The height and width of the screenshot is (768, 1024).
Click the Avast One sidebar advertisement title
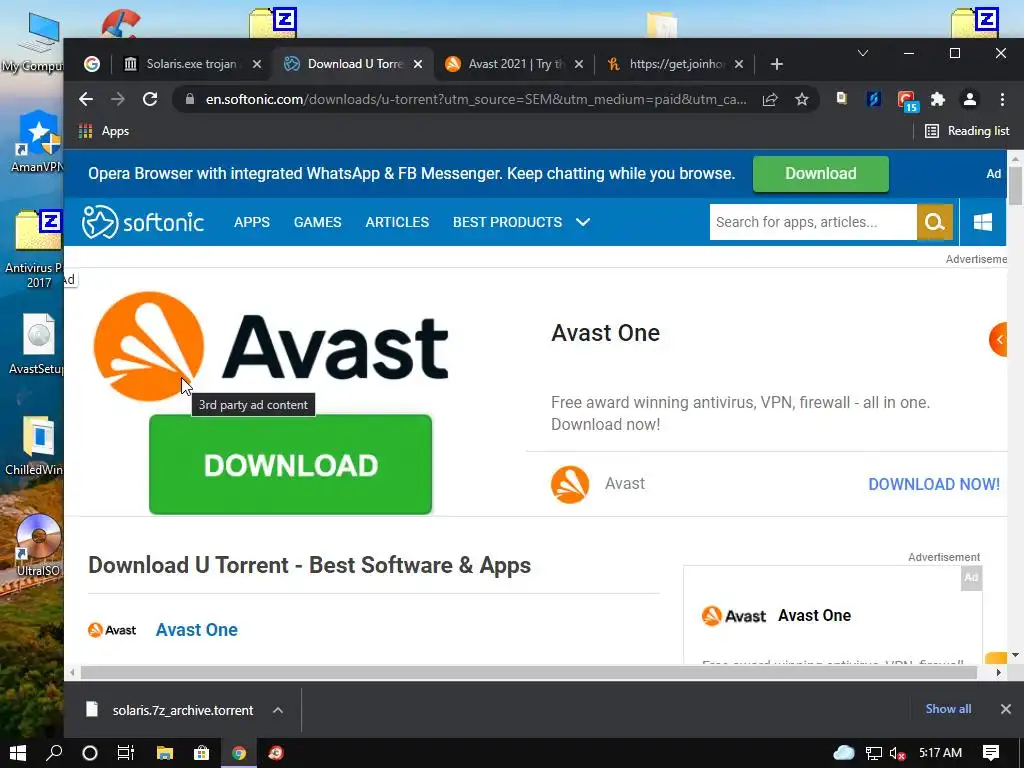[814, 615]
